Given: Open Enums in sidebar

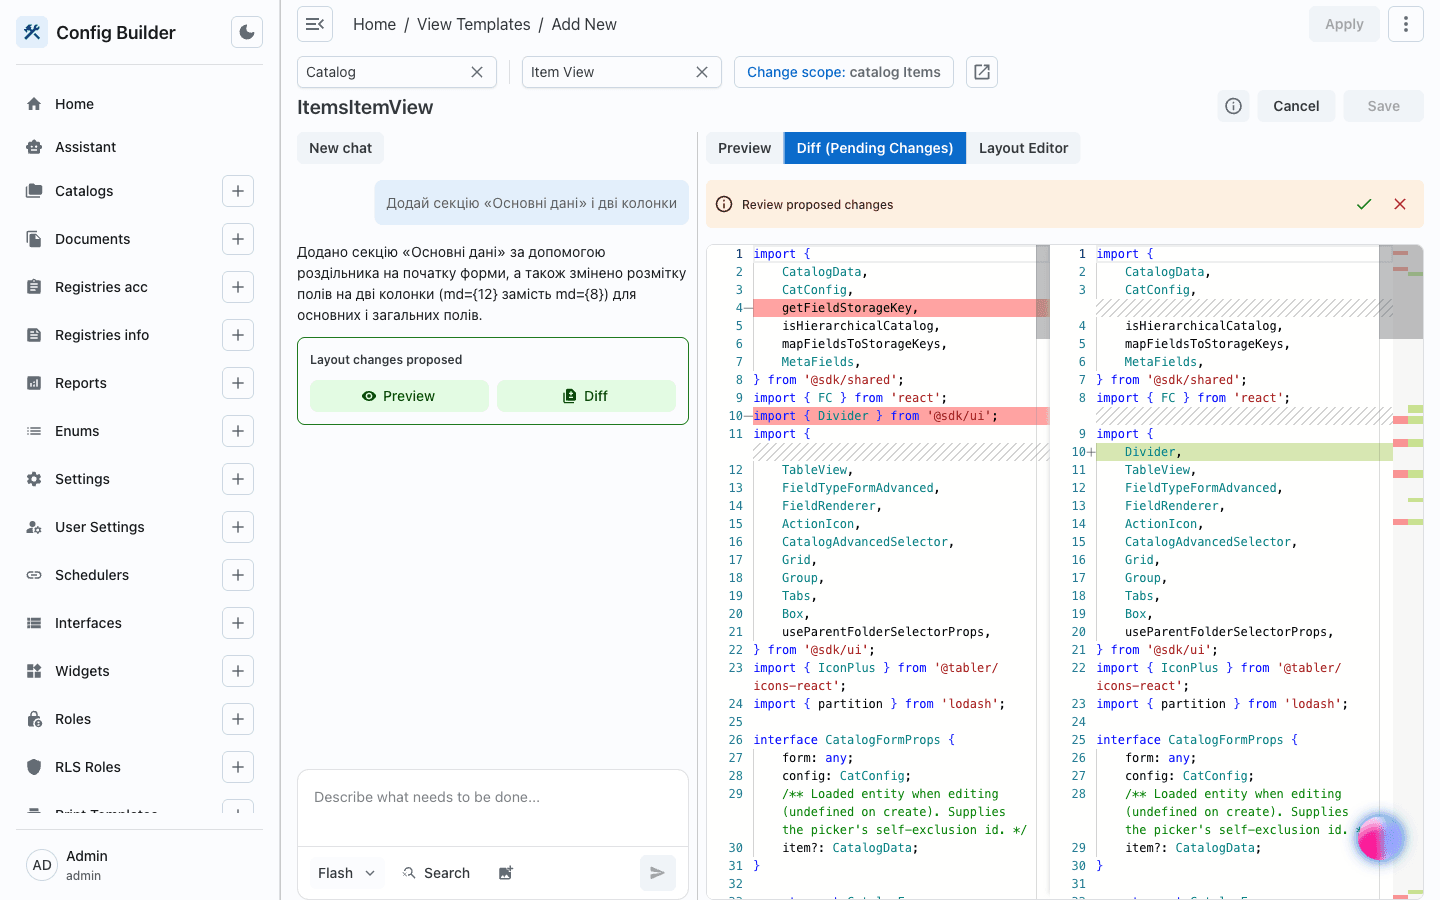Looking at the screenshot, I should click(77, 431).
